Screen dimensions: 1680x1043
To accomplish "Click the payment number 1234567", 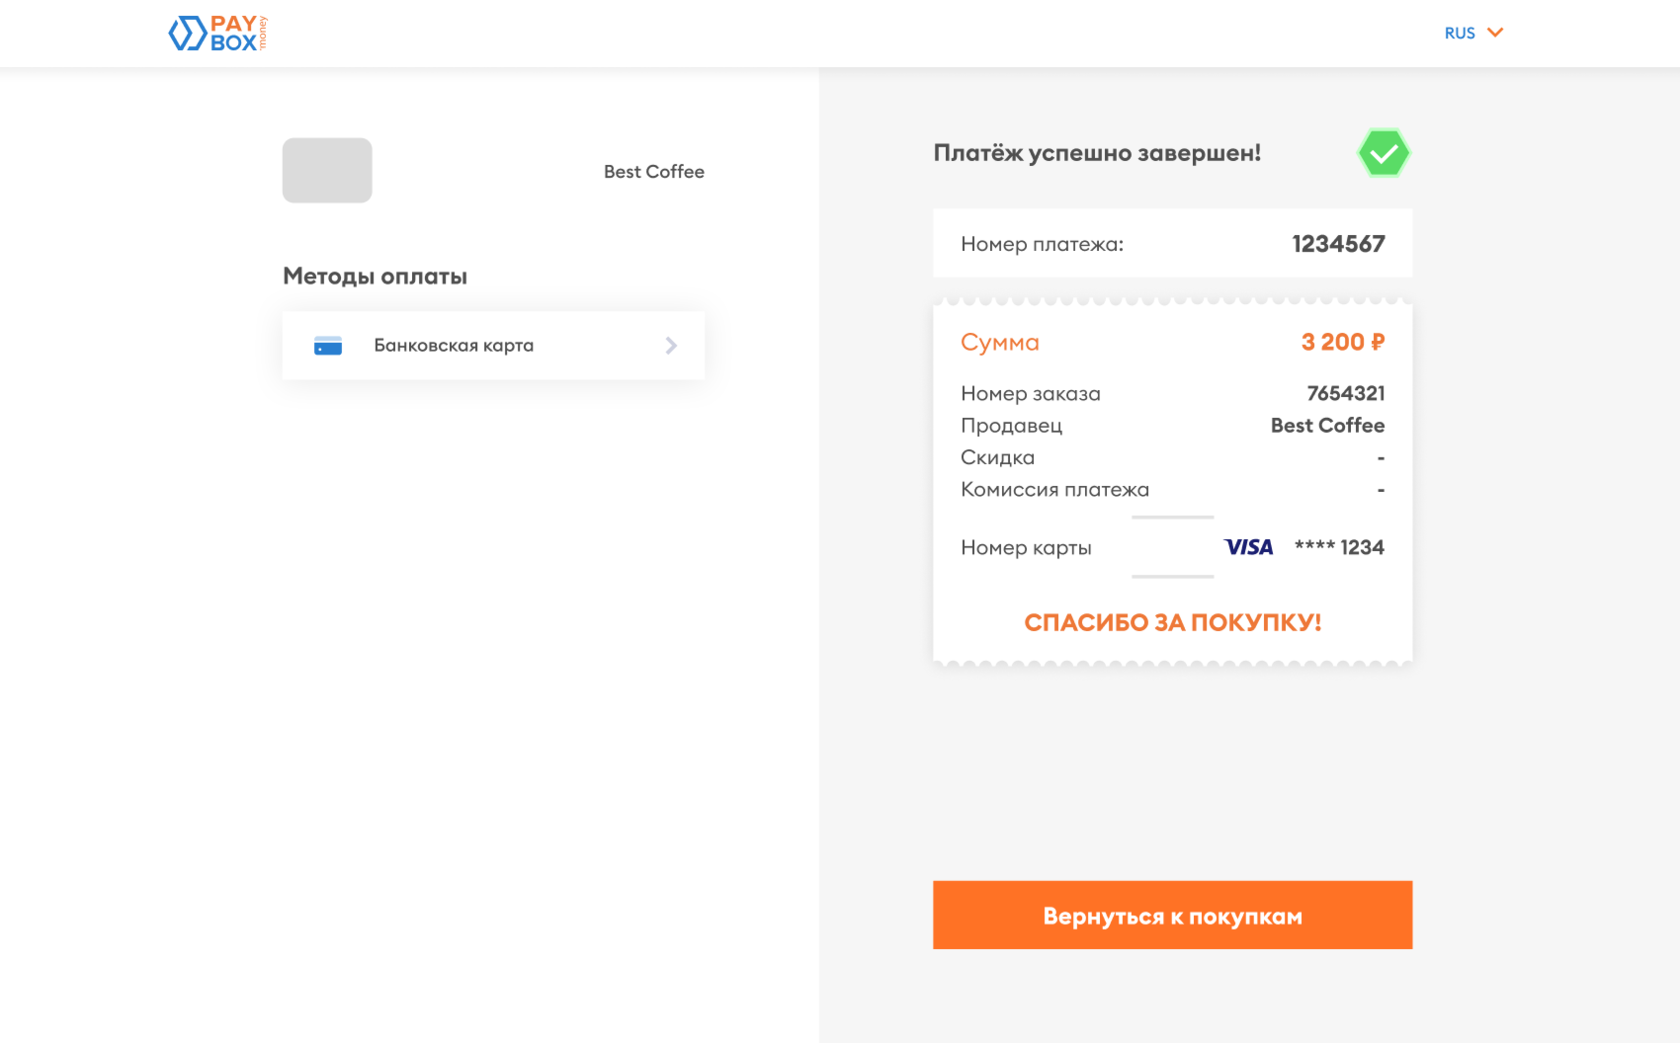I will (x=1338, y=243).
